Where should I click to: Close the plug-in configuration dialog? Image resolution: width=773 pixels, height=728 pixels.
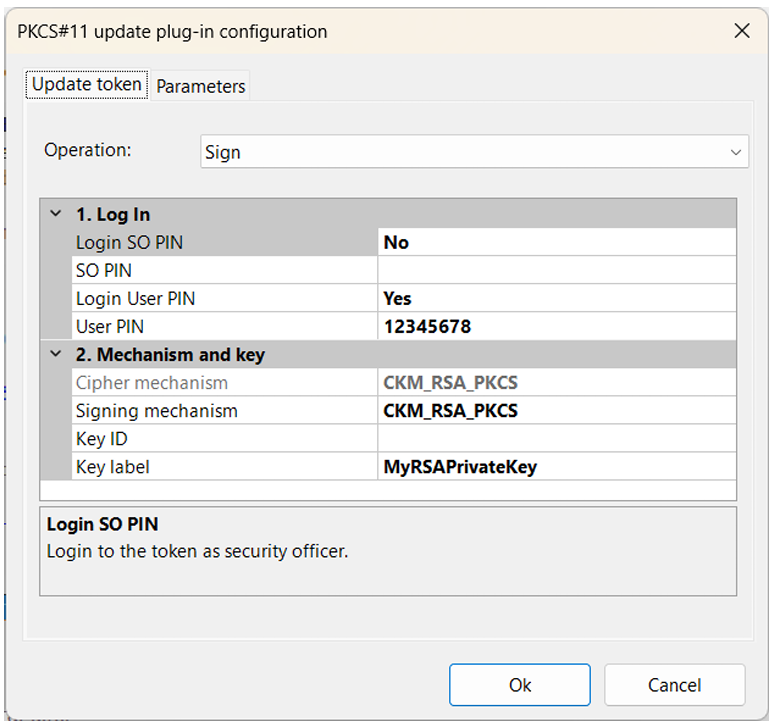[741, 31]
